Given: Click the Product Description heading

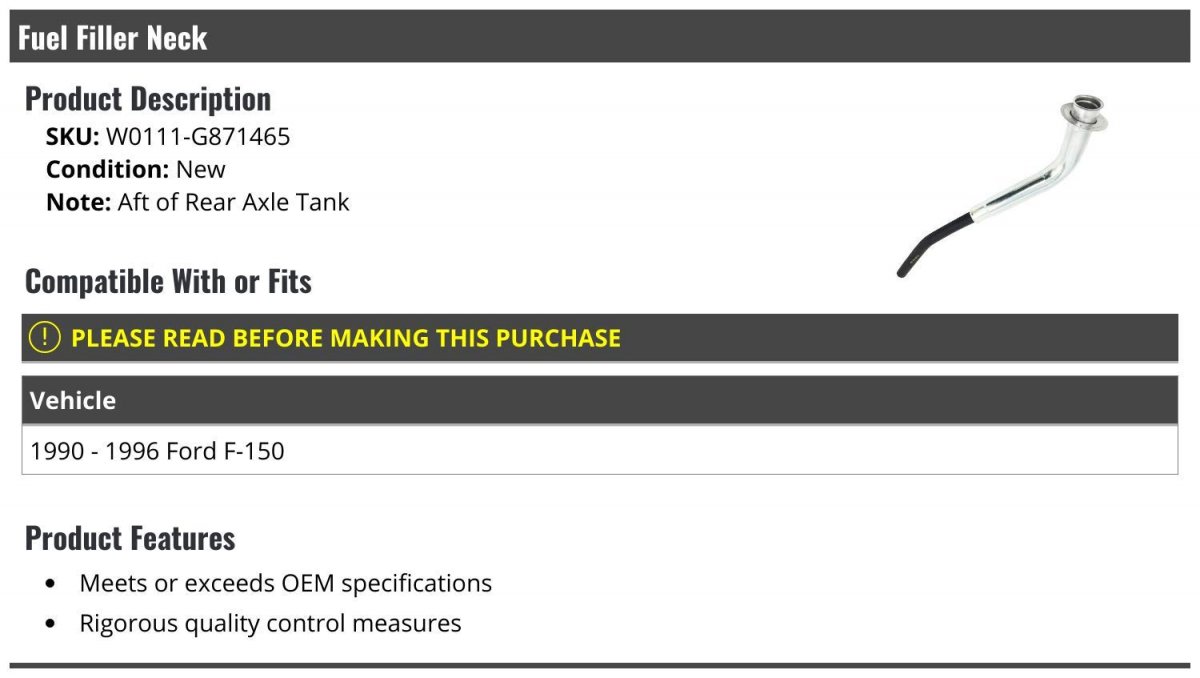Looking at the screenshot, I should 148,98.
